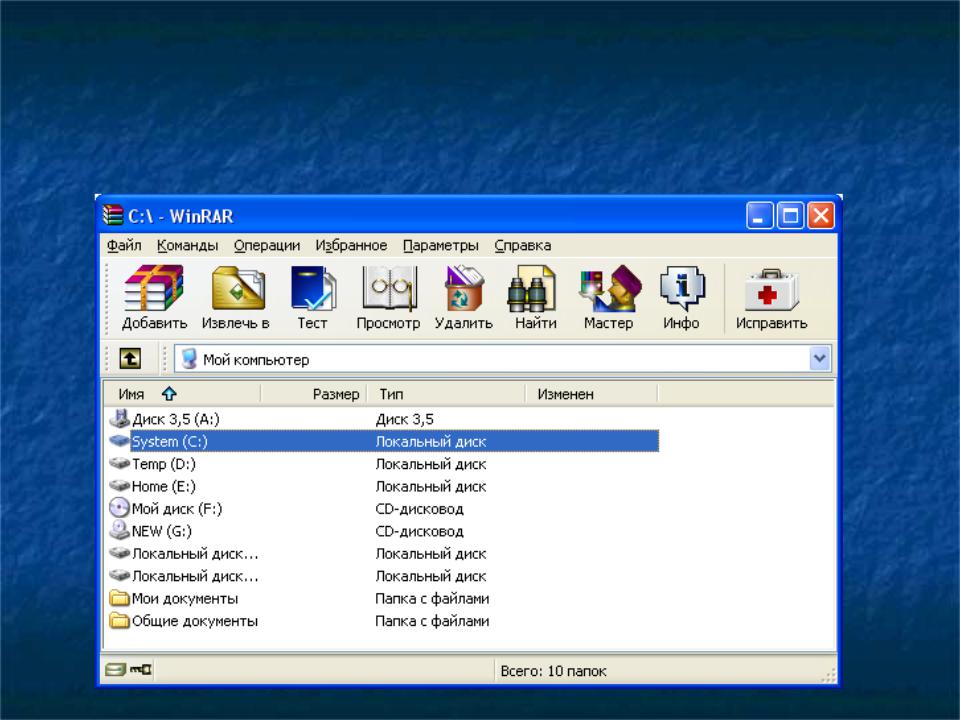The image size is (960, 720).
Task: Click 'Диск 3,5' type cell
Action: pos(405,419)
